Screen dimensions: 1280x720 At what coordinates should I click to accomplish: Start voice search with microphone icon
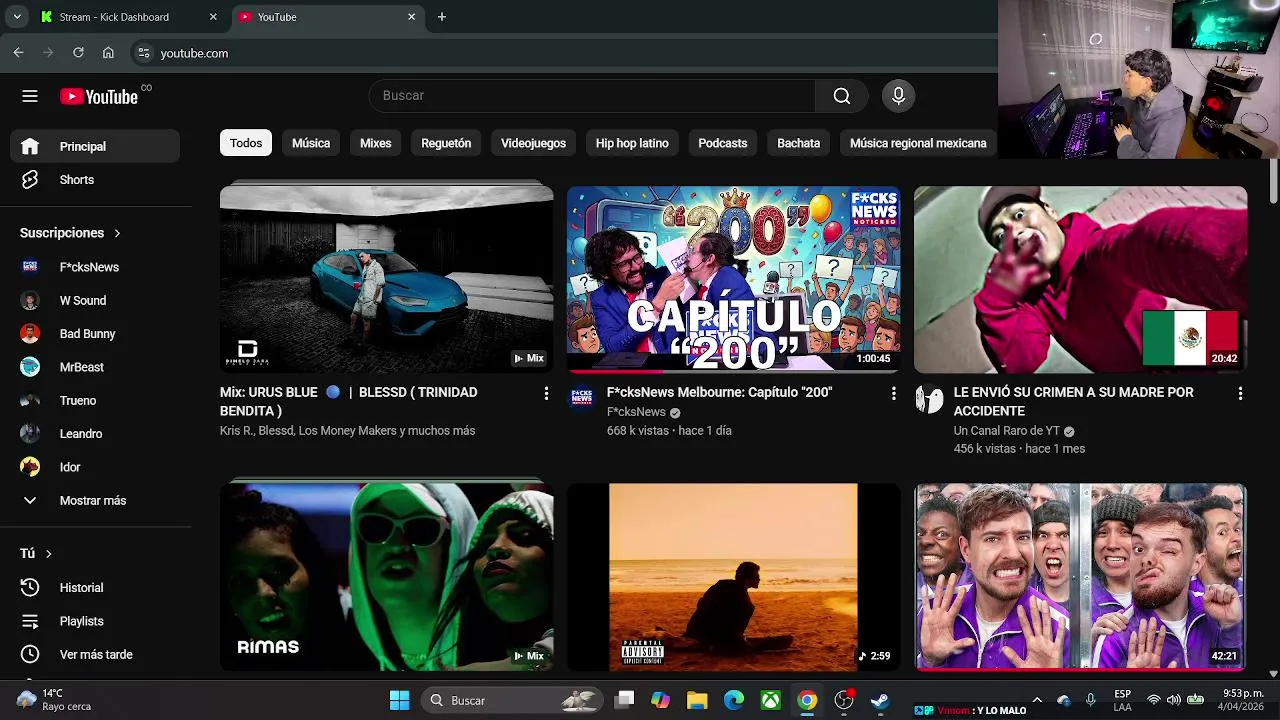[899, 96]
